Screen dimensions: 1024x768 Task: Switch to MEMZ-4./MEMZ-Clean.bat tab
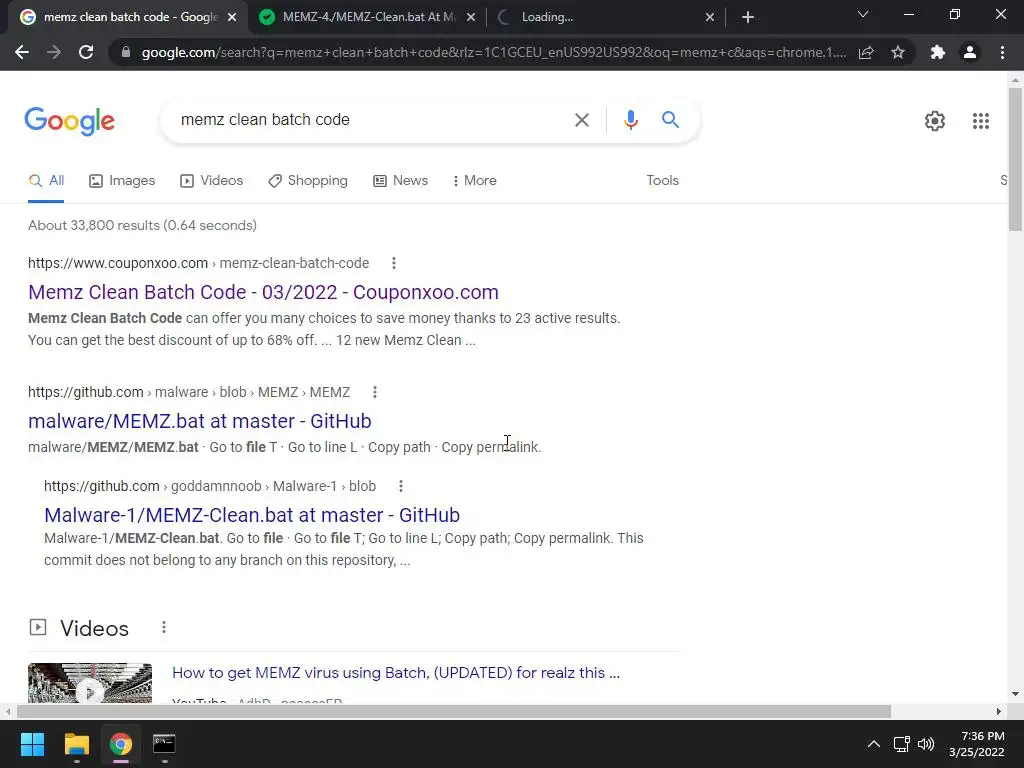[367, 17]
